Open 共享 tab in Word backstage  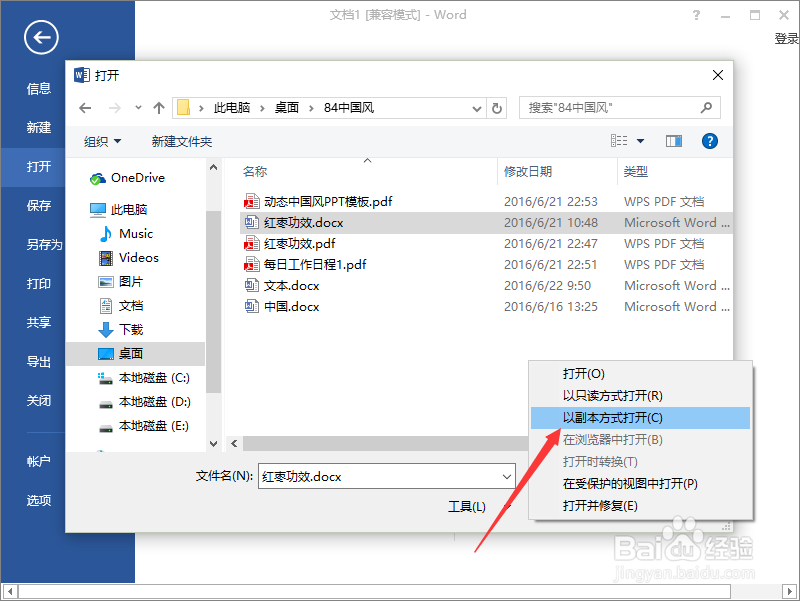click(x=39, y=323)
